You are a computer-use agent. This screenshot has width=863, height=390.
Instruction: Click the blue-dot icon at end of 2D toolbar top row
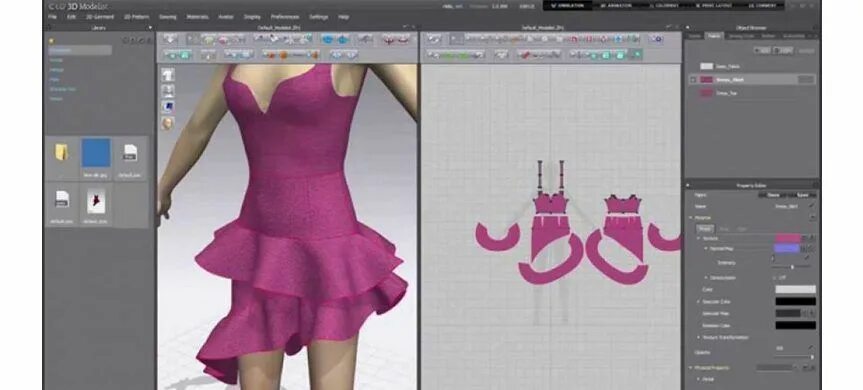pyautogui.click(x=655, y=39)
